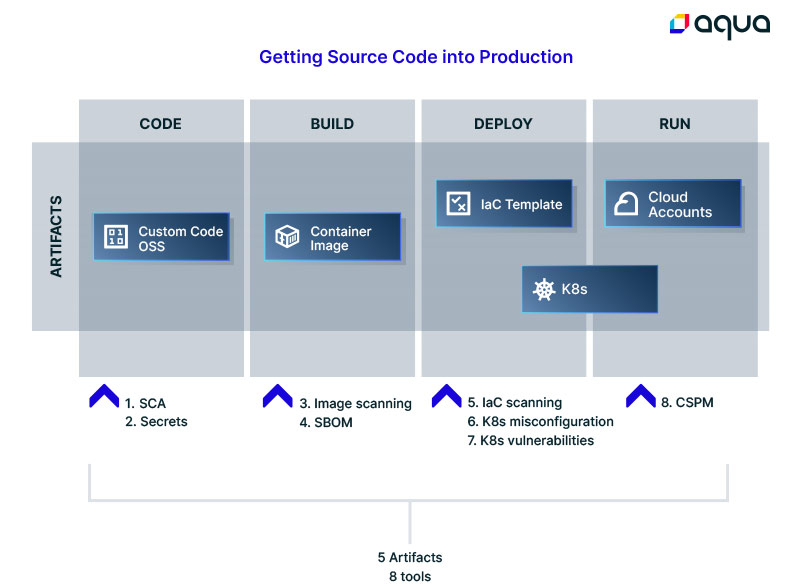
Task: Select the CODE column header
Action: pos(161,124)
